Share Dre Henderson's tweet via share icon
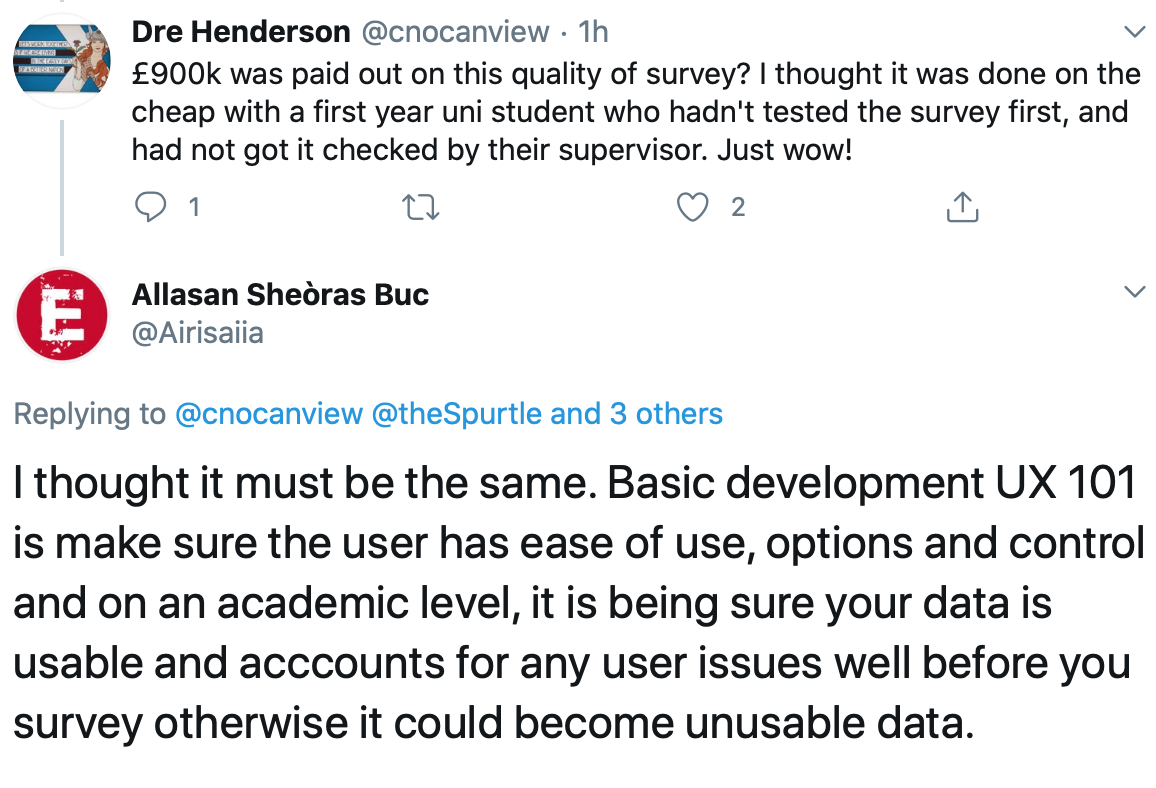1156x788 pixels. (x=962, y=207)
